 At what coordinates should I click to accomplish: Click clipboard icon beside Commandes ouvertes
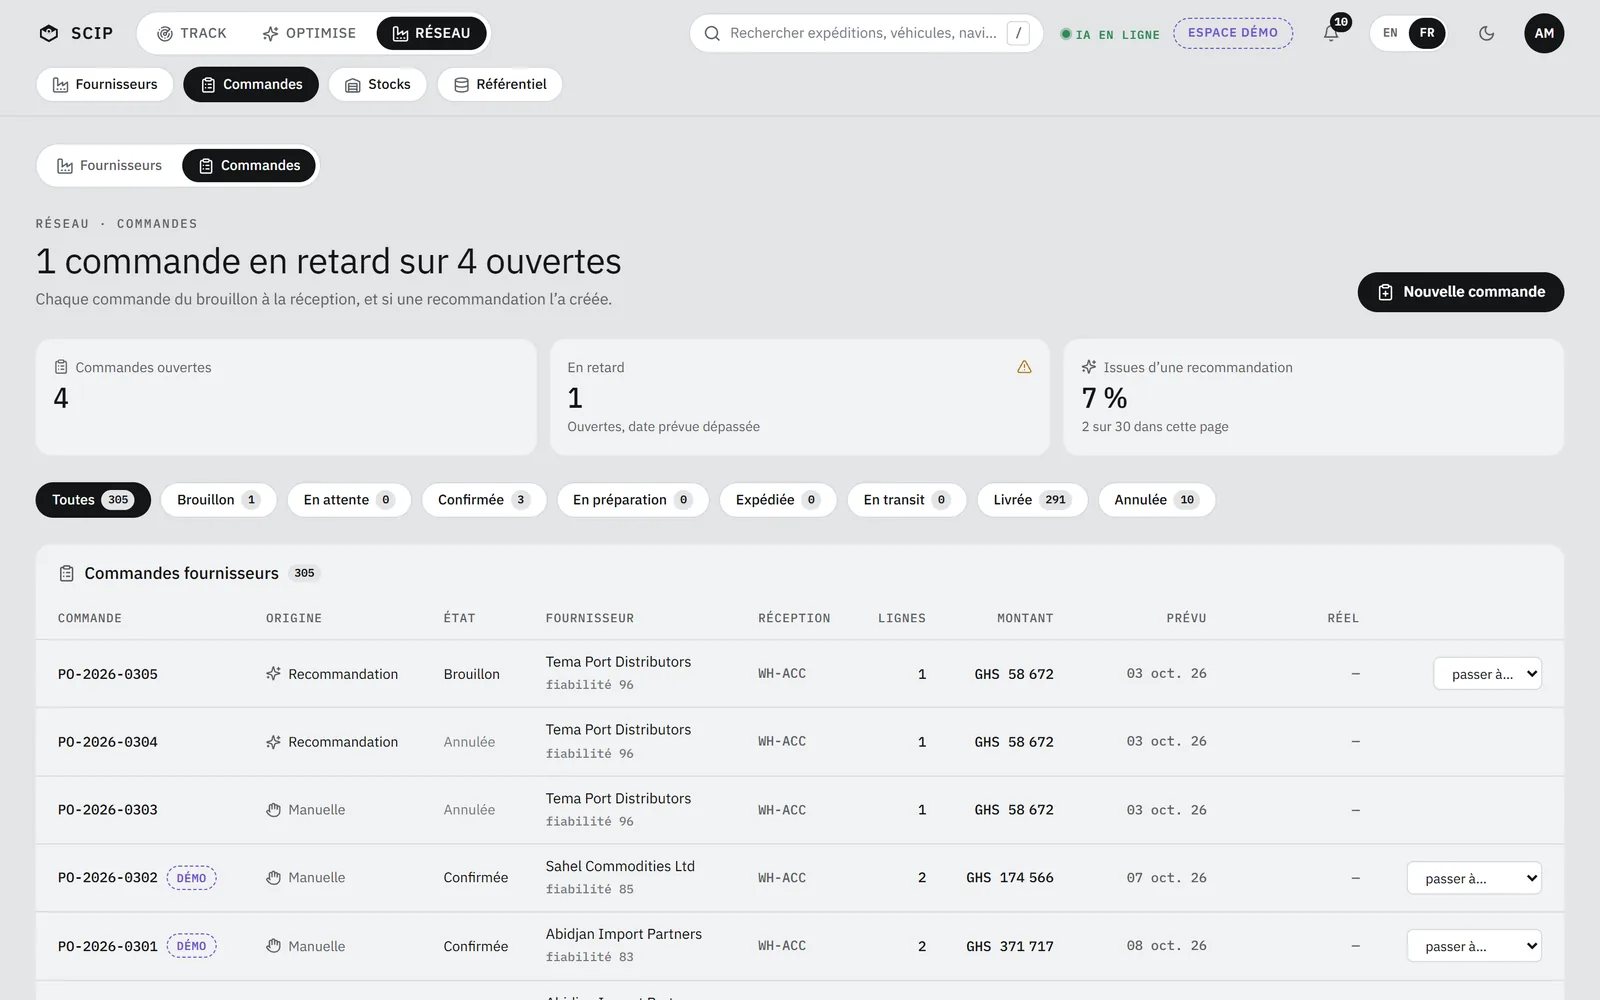[61, 367]
